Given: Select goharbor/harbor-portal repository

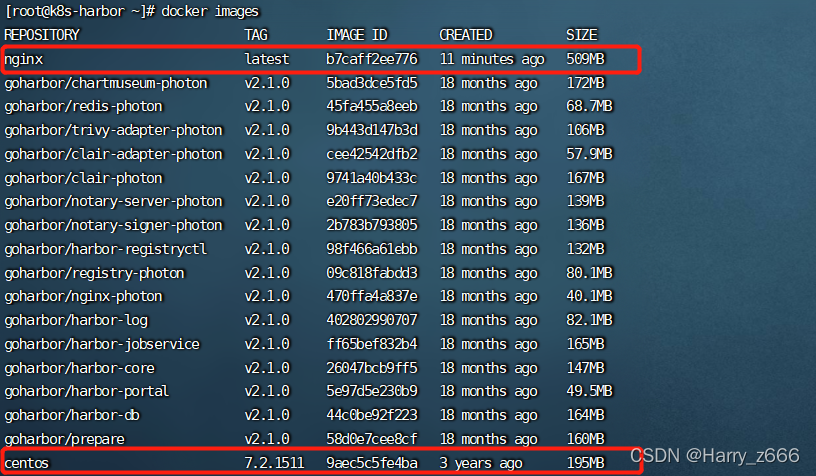Looking at the screenshot, I should tap(87, 392).
